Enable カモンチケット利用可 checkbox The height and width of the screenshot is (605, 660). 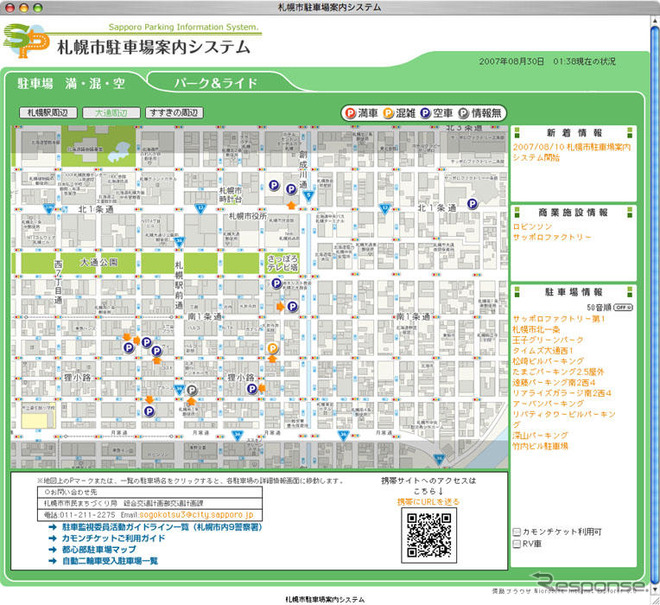(x=516, y=532)
